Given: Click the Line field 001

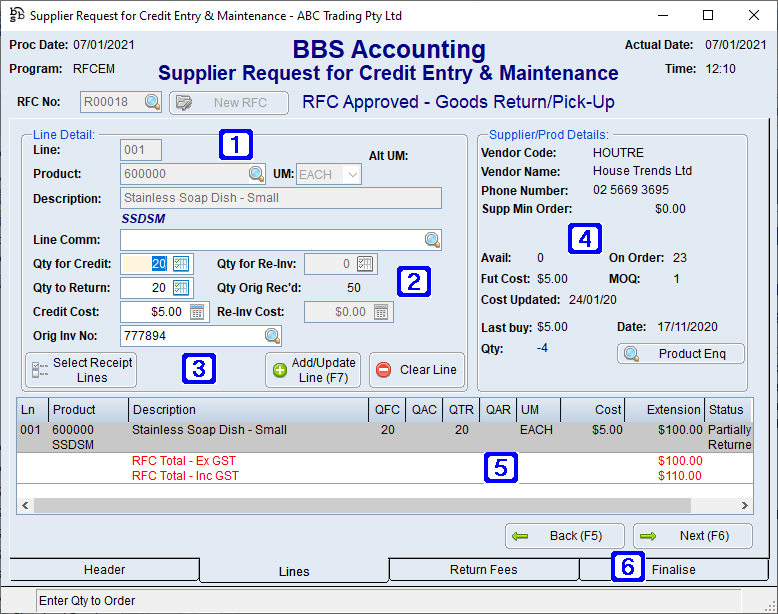Looking at the screenshot, I should (x=141, y=150).
